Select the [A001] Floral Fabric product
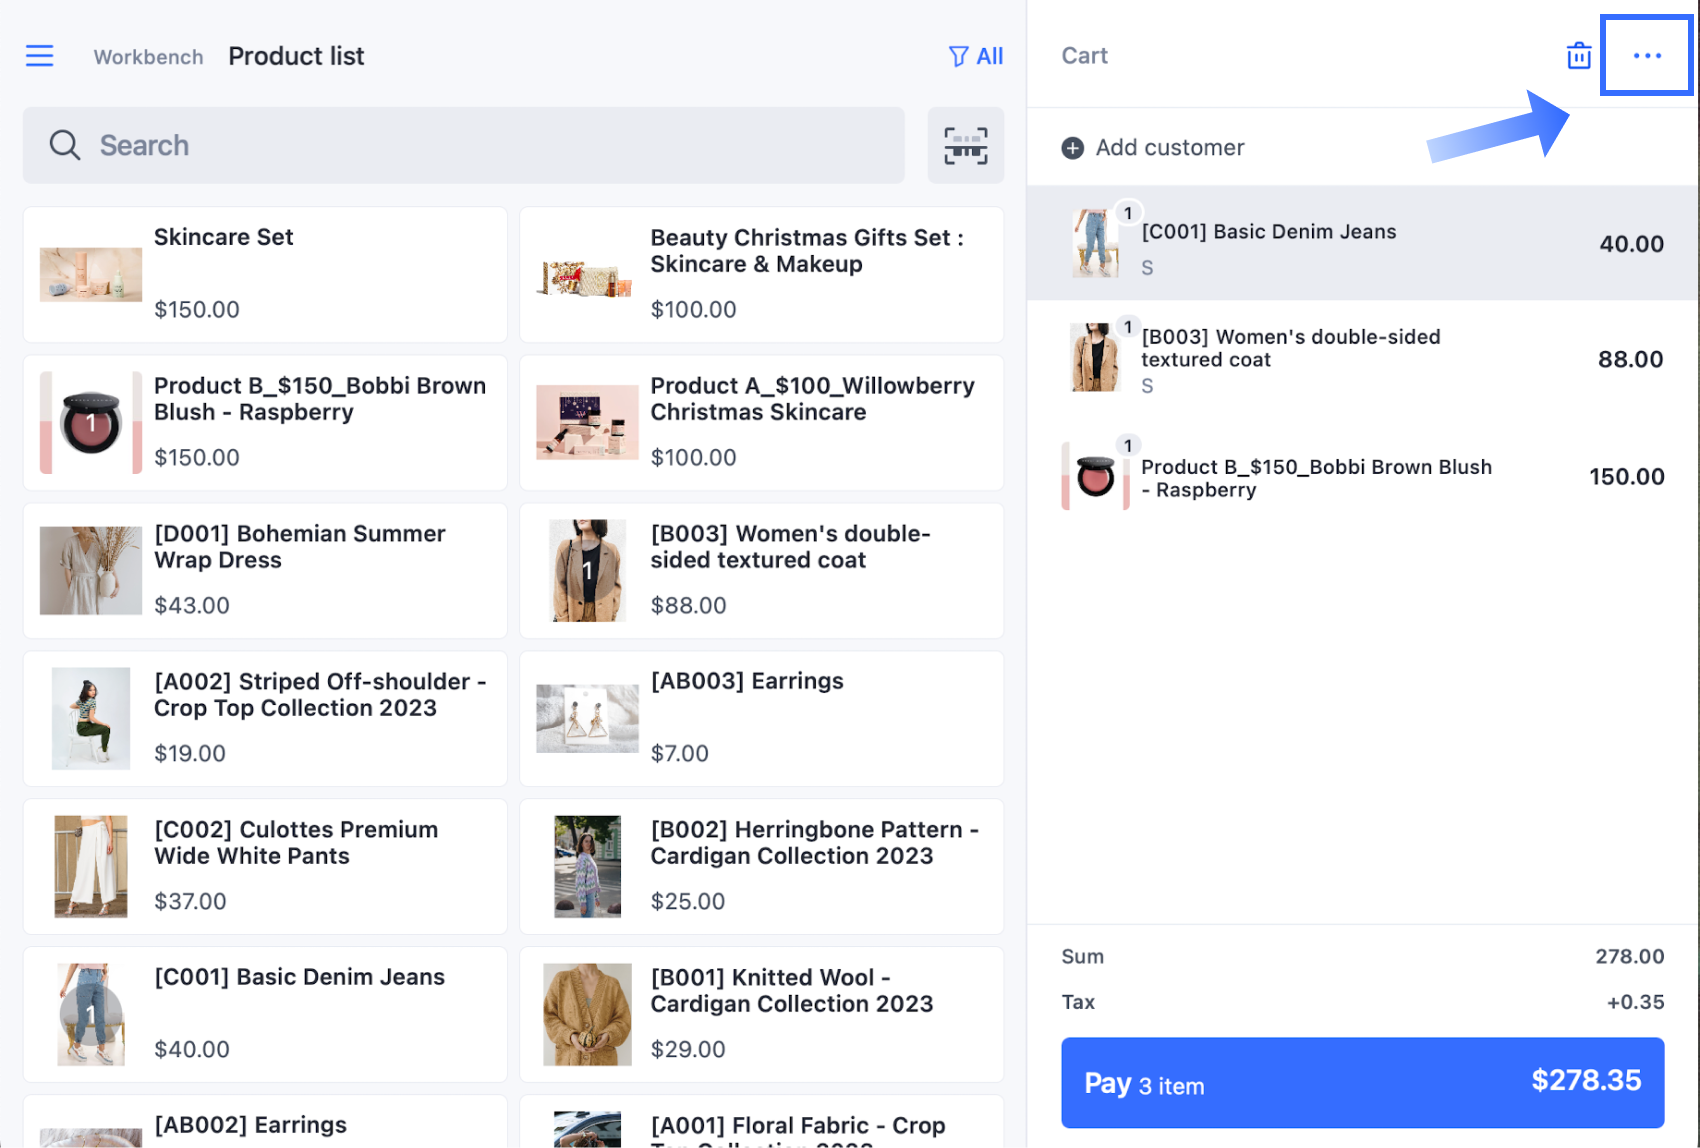This screenshot has height=1148, width=1700. [762, 1122]
